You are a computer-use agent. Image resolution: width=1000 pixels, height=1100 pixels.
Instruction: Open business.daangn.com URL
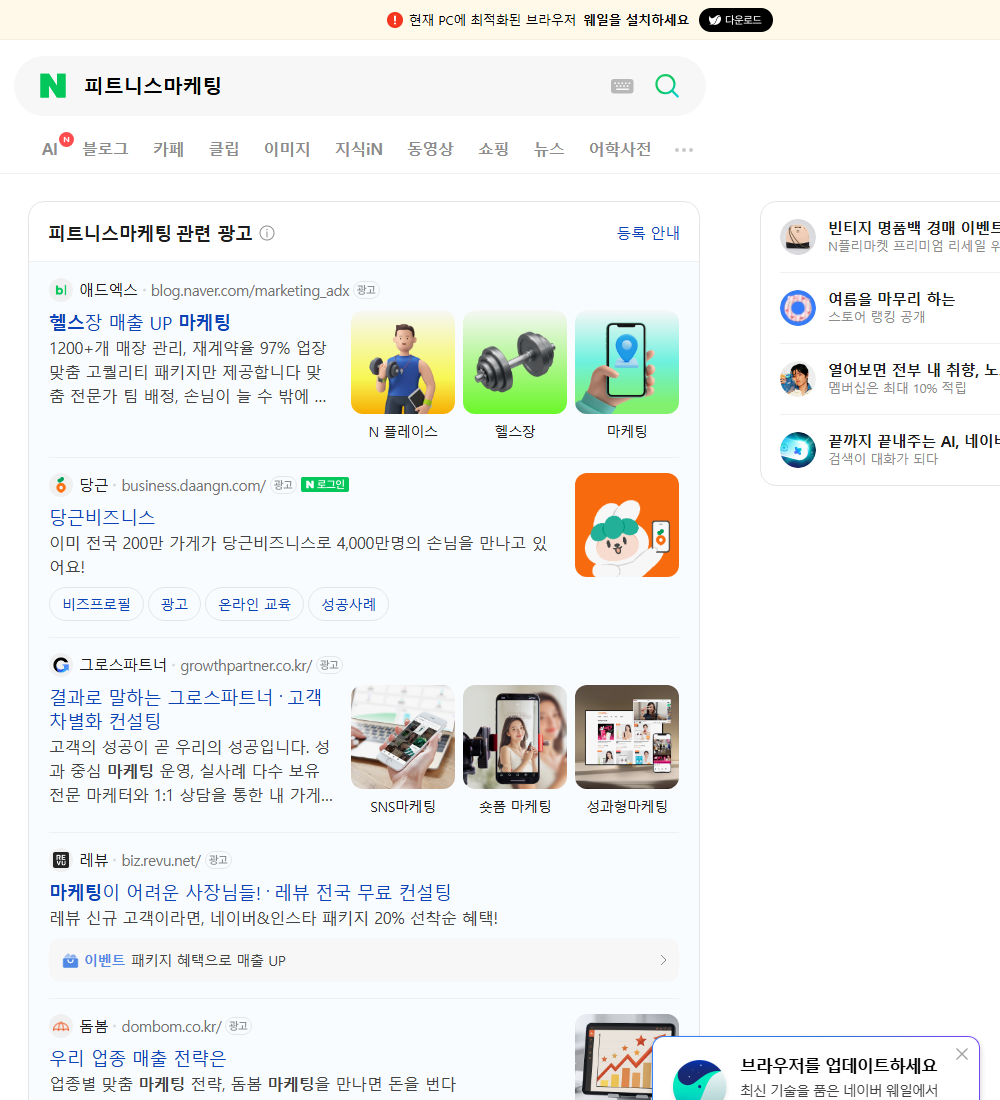[x=194, y=485]
